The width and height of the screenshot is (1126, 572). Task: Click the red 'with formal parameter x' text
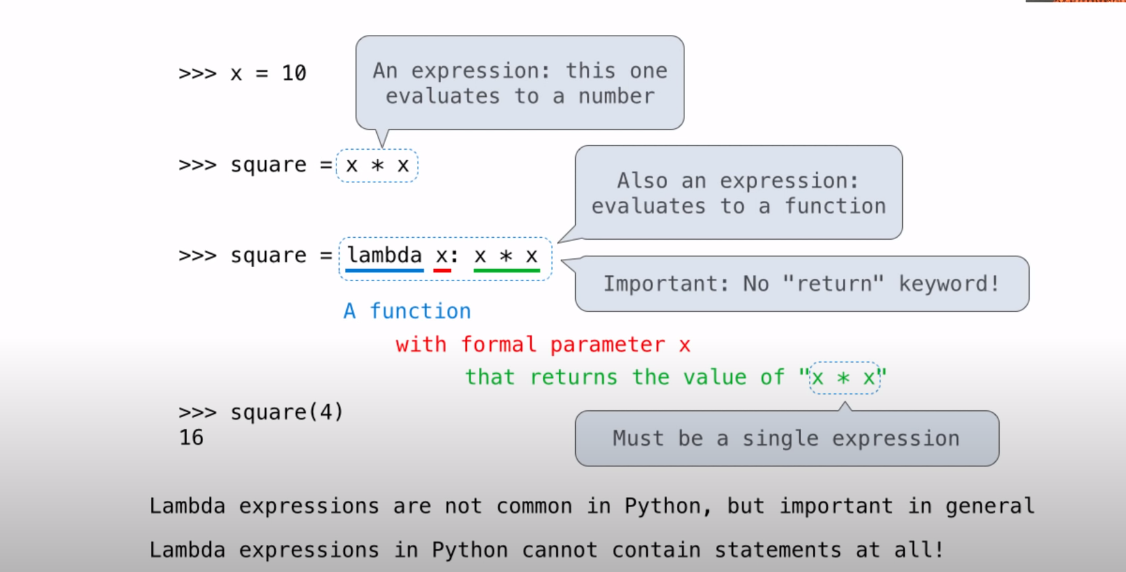coord(543,345)
